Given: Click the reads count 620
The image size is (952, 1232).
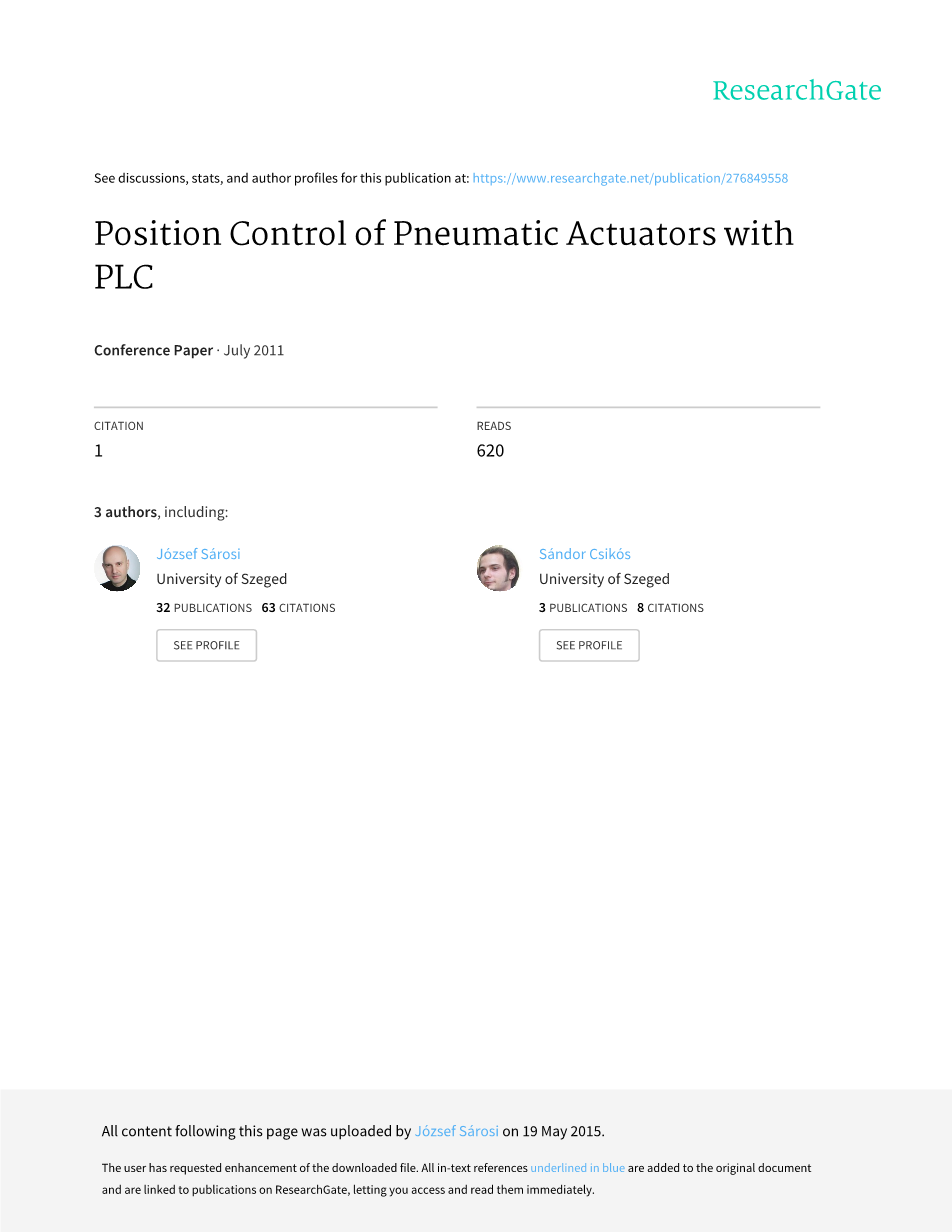Looking at the screenshot, I should click(x=490, y=451).
